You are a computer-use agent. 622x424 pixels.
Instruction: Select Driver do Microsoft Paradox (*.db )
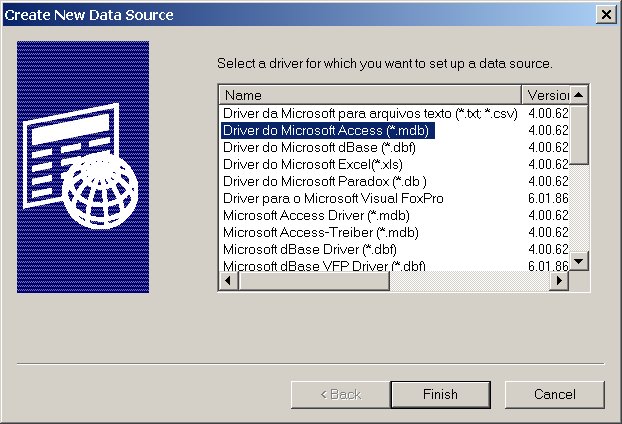324,182
